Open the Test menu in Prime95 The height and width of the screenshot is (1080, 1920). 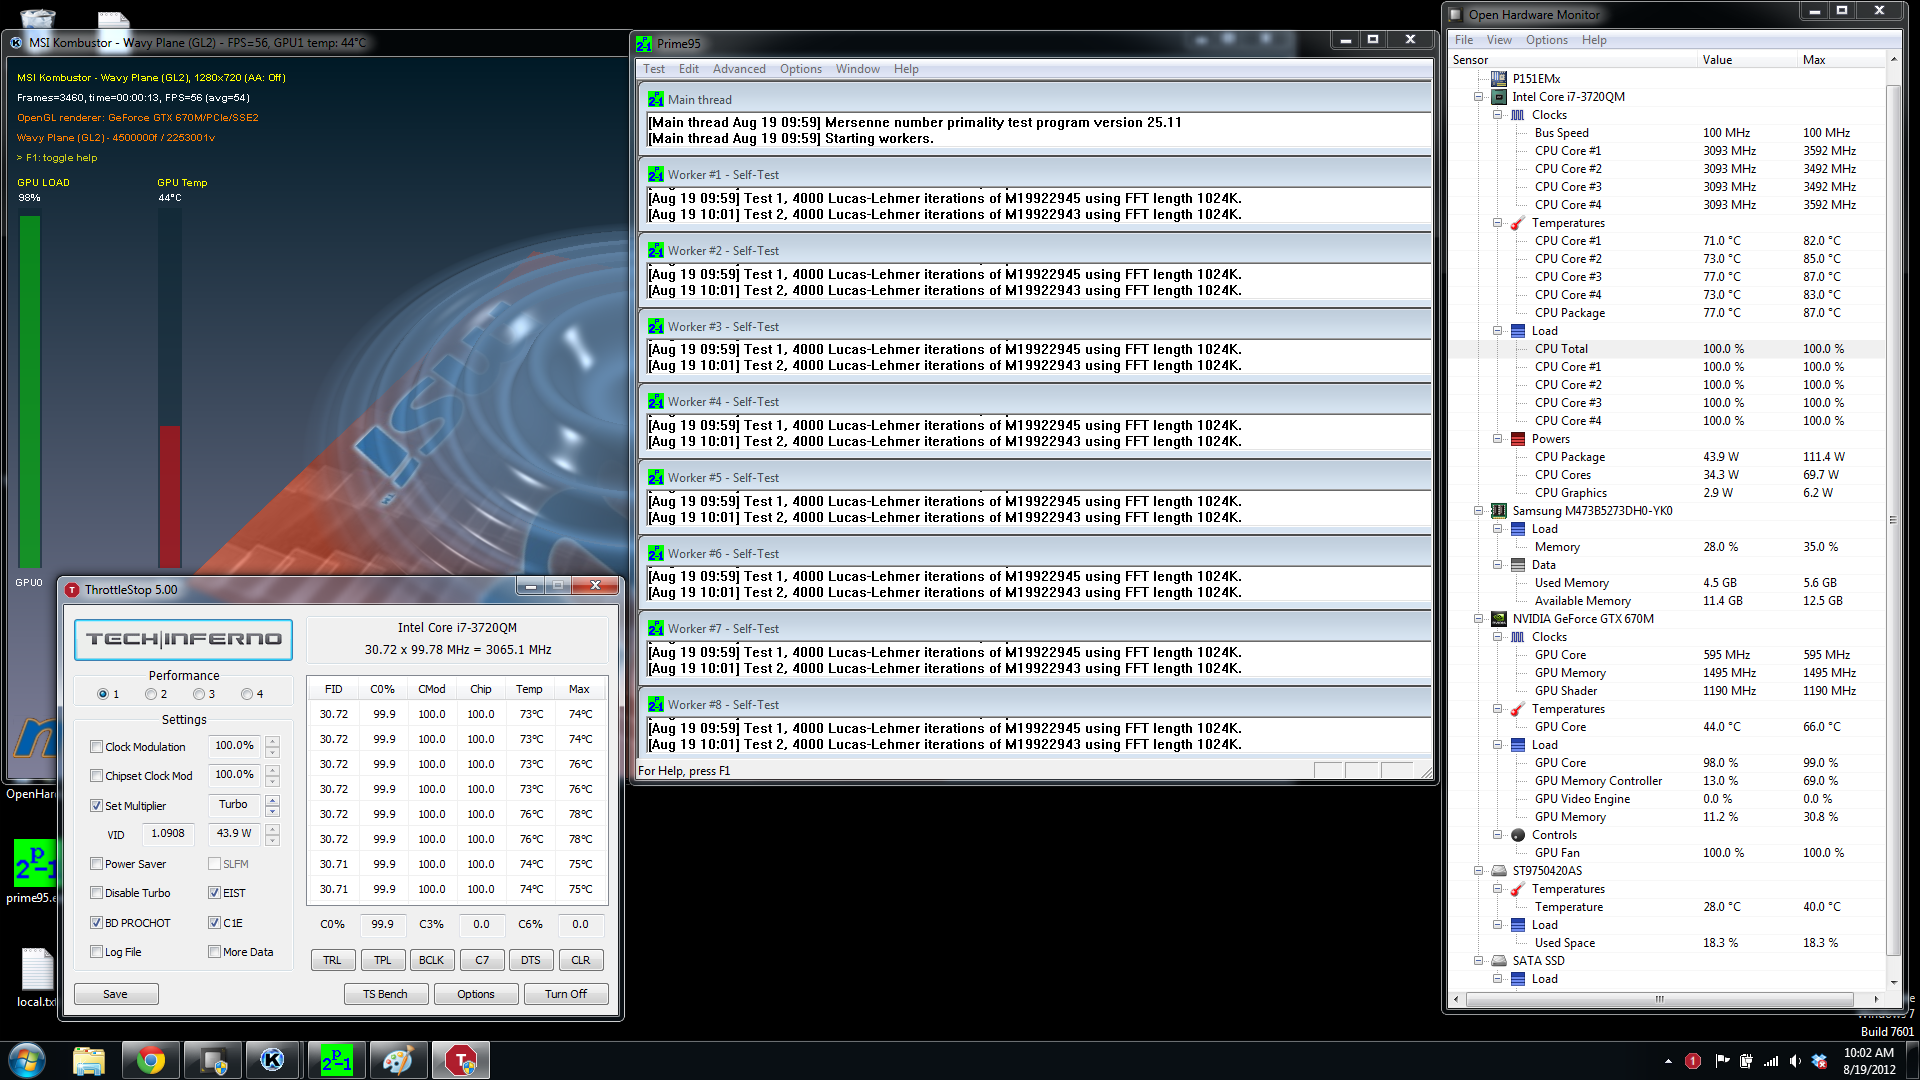654,69
